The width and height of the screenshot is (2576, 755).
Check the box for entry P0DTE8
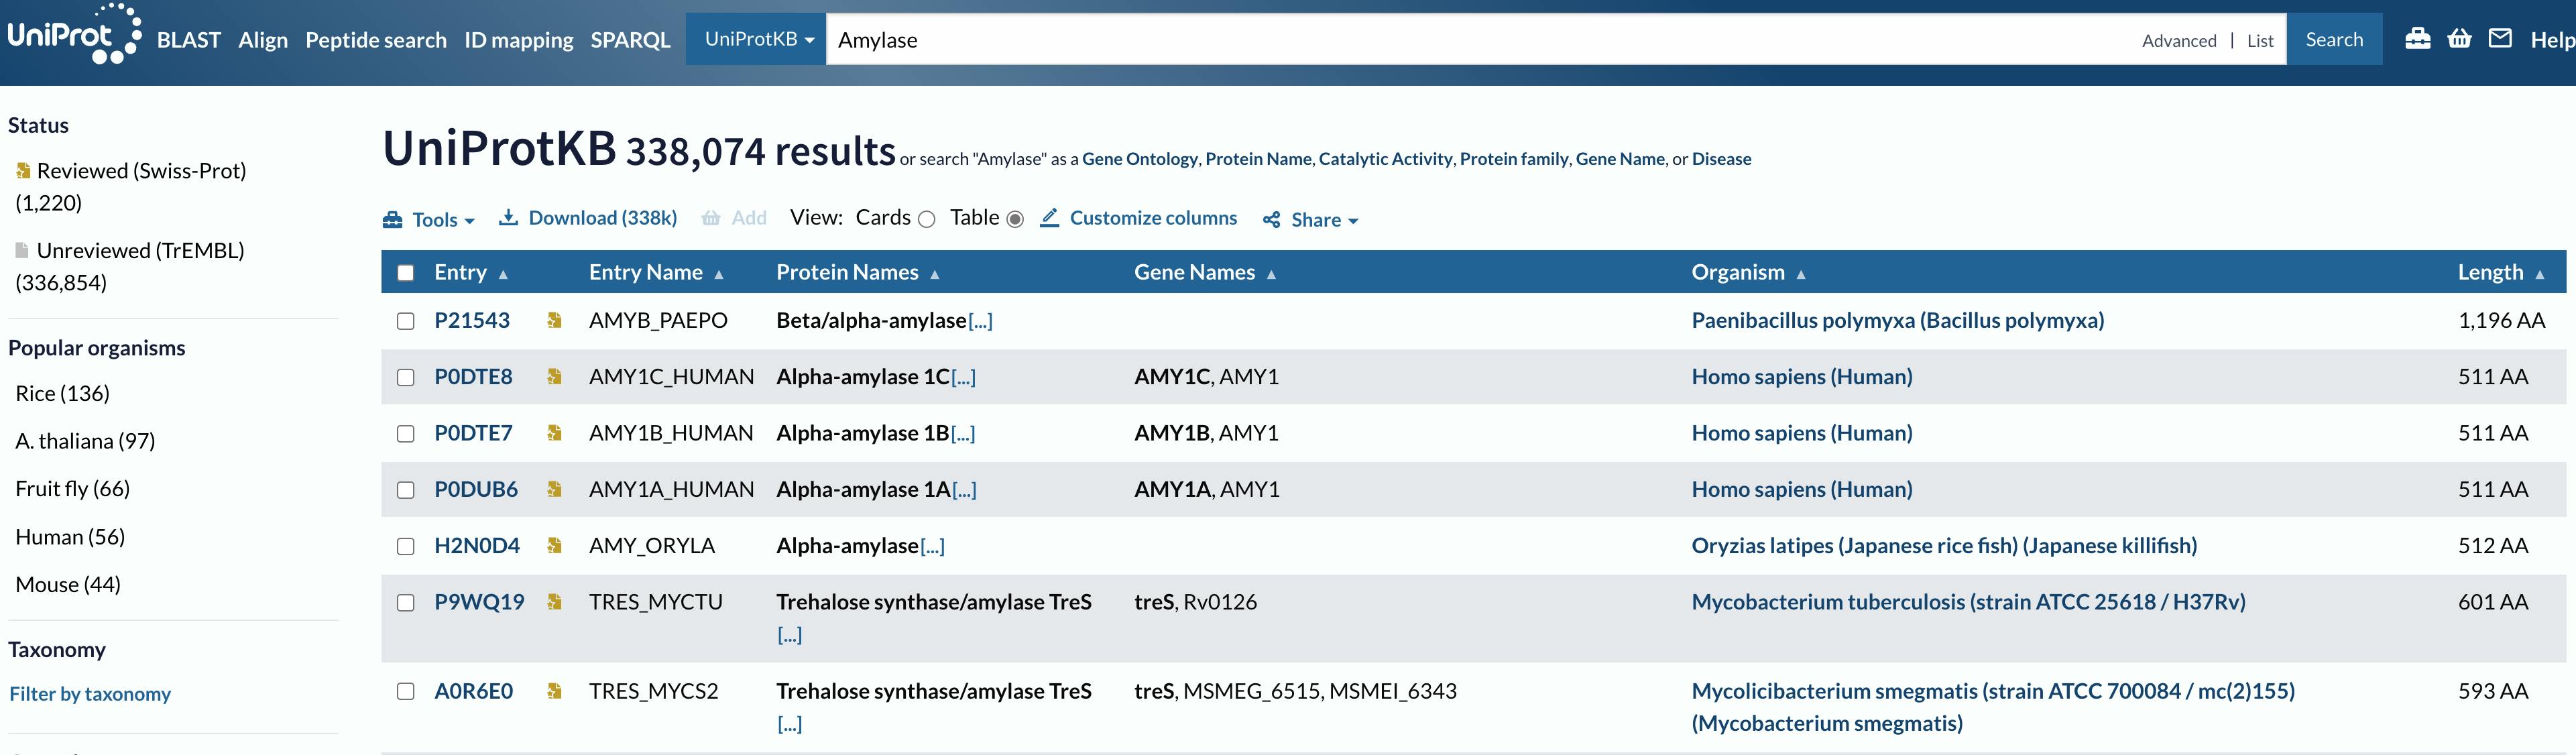tap(405, 377)
